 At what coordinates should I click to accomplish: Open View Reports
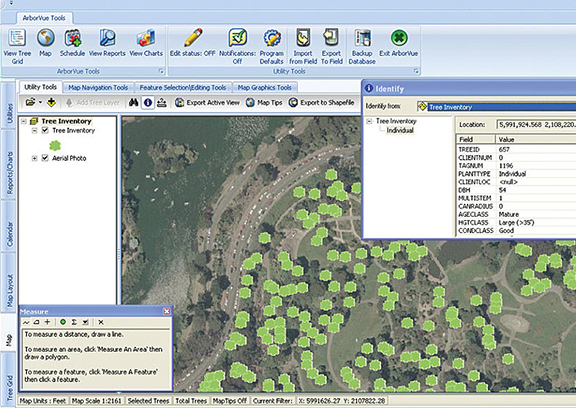pyautogui.click(x=107, y=43)
